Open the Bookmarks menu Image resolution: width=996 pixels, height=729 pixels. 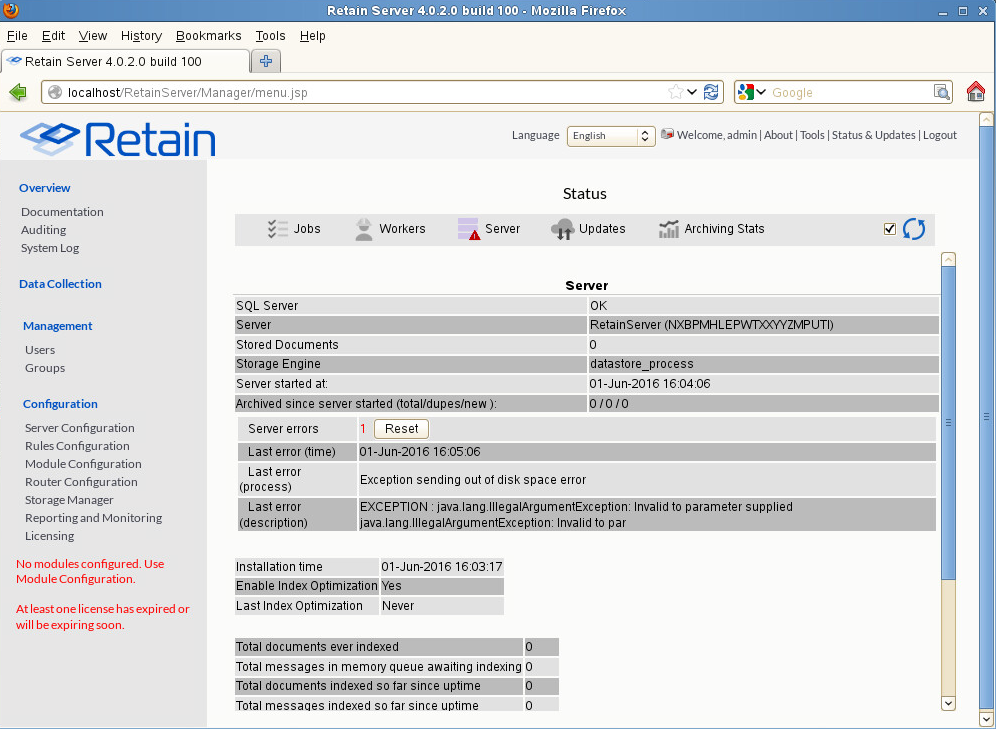(x=208, y=36)
